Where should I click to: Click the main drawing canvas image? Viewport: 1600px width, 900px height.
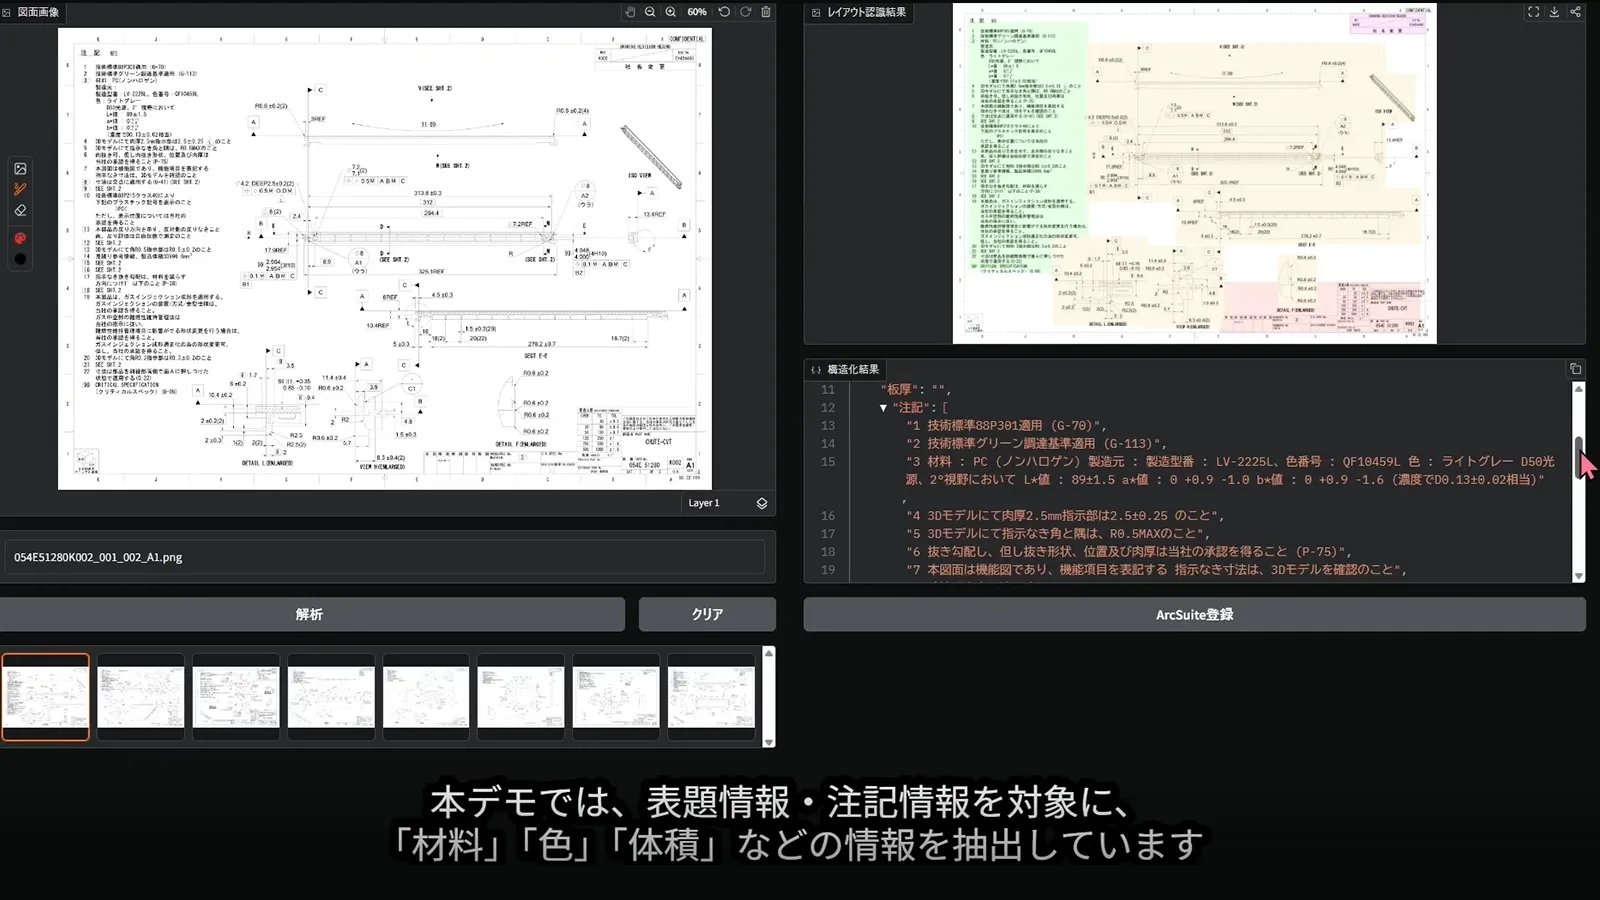[x=385, y=258]
